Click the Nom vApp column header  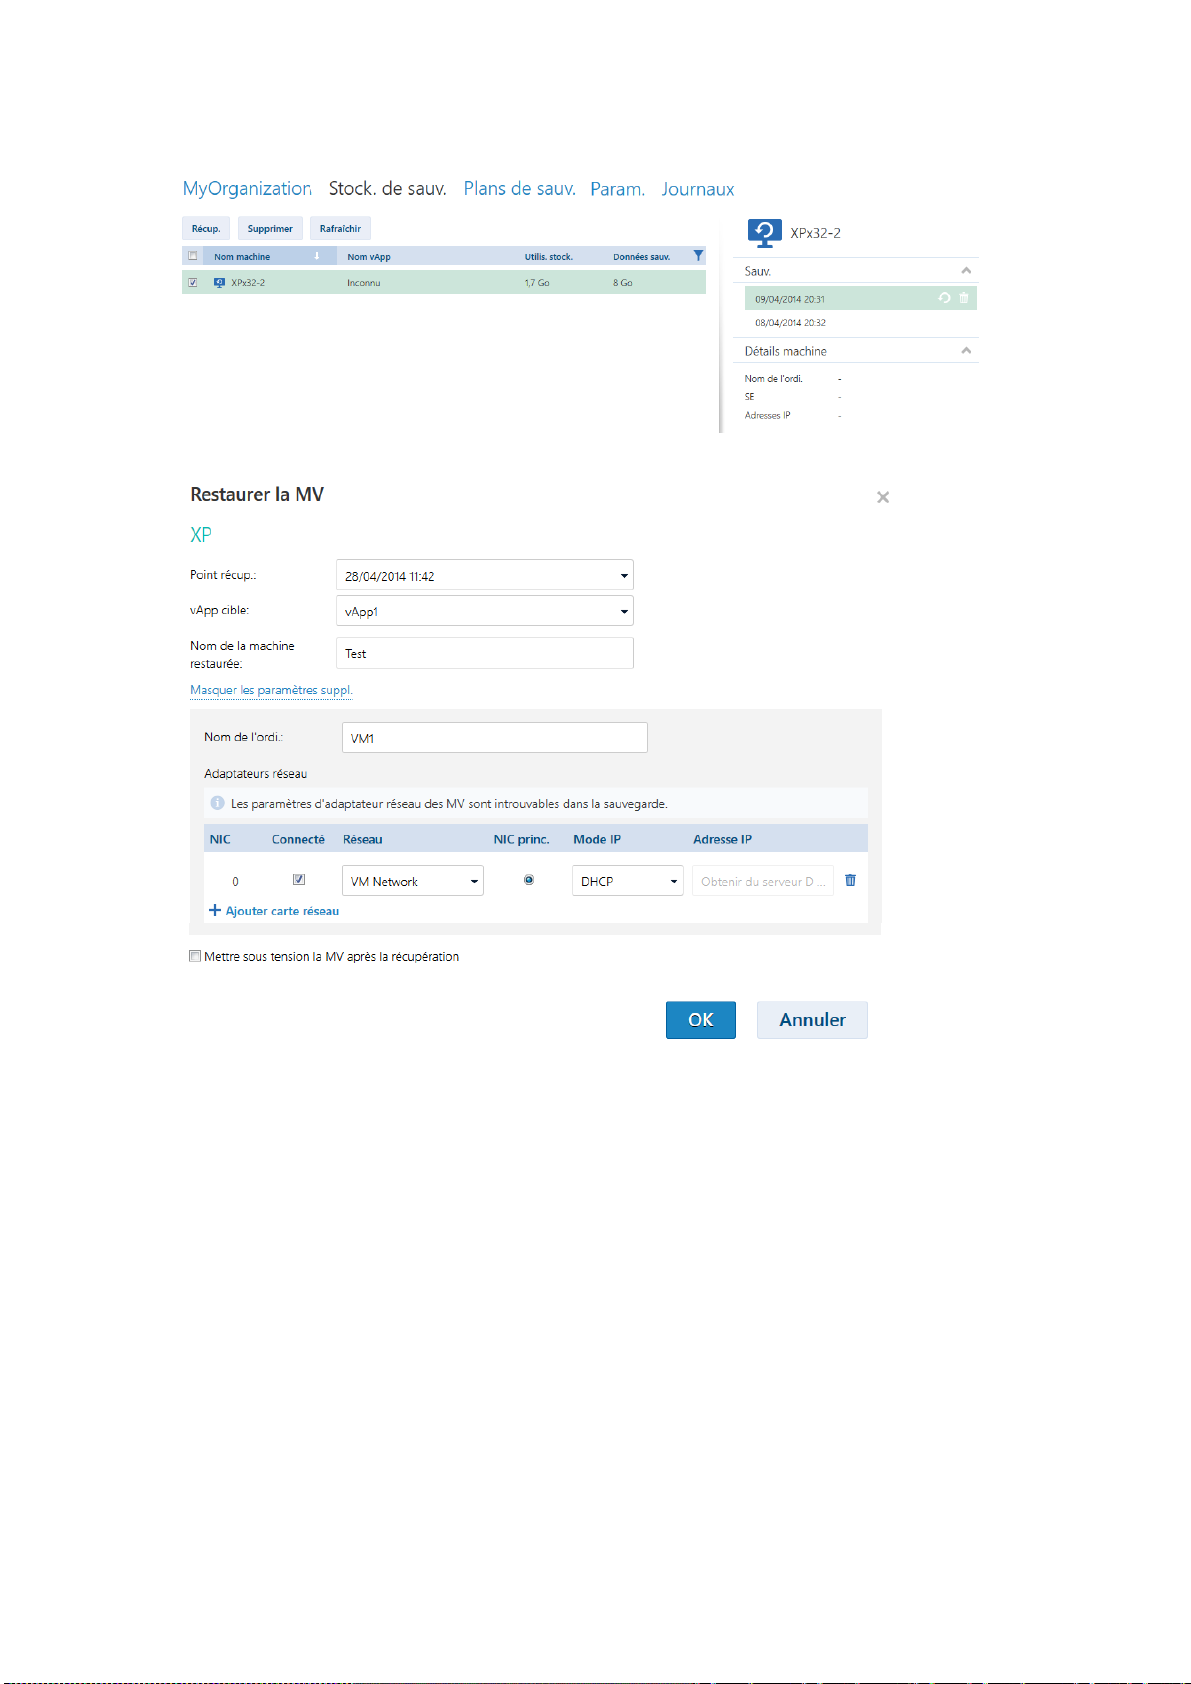click(x=369, y=257)
